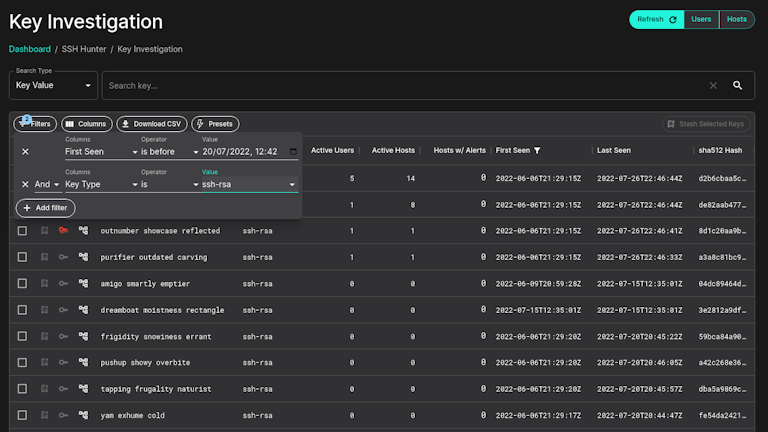Select checkbox for frigidity snowiness errant
The image size is (768, 432).
point(22,336)
